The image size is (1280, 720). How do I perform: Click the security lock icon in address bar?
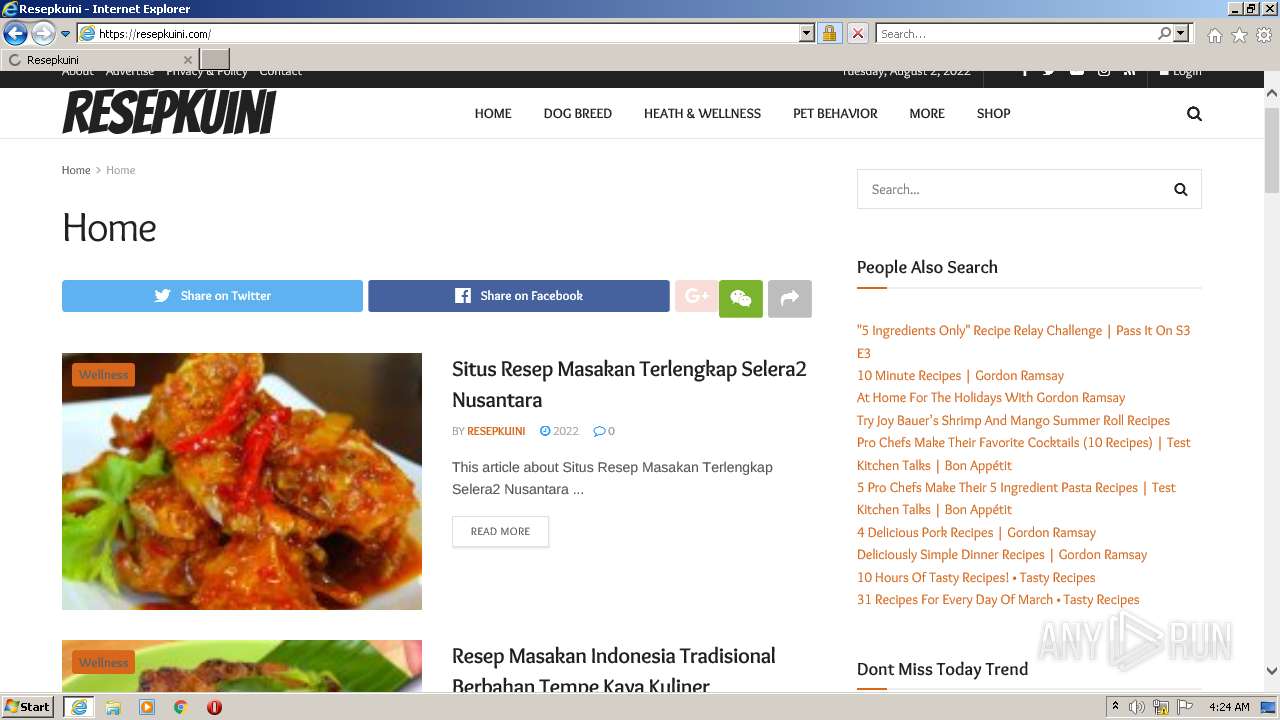click(x=829, y=34)
